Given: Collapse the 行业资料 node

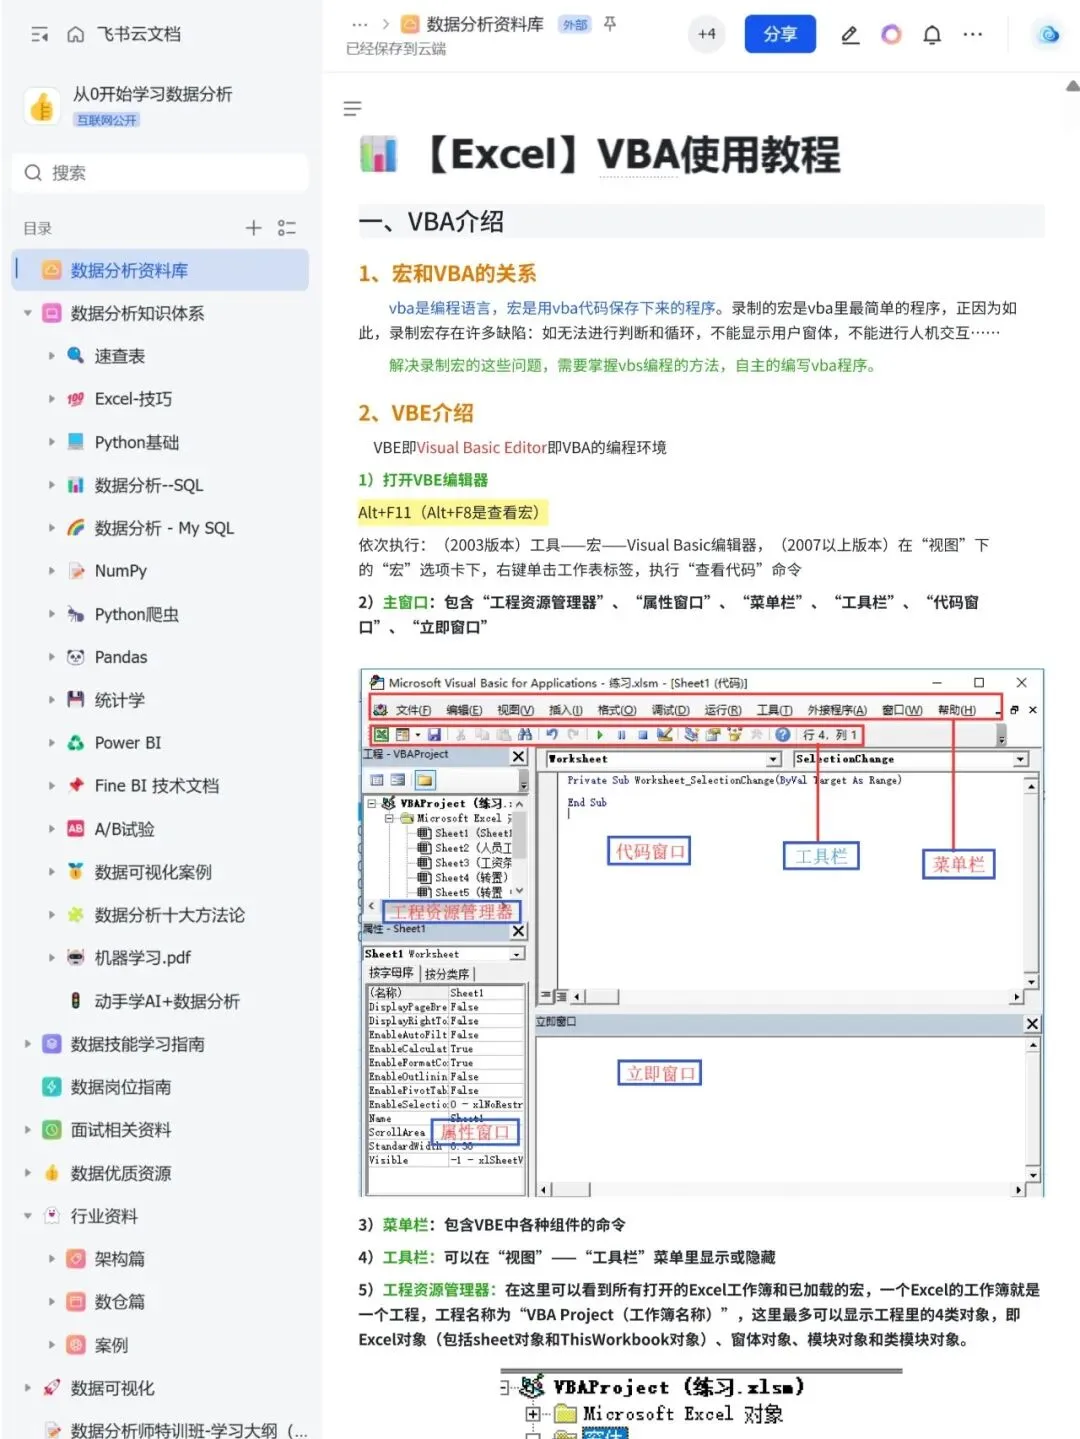Looking at the screenshot, I should pyautogui.click(x=28, y=1216).
